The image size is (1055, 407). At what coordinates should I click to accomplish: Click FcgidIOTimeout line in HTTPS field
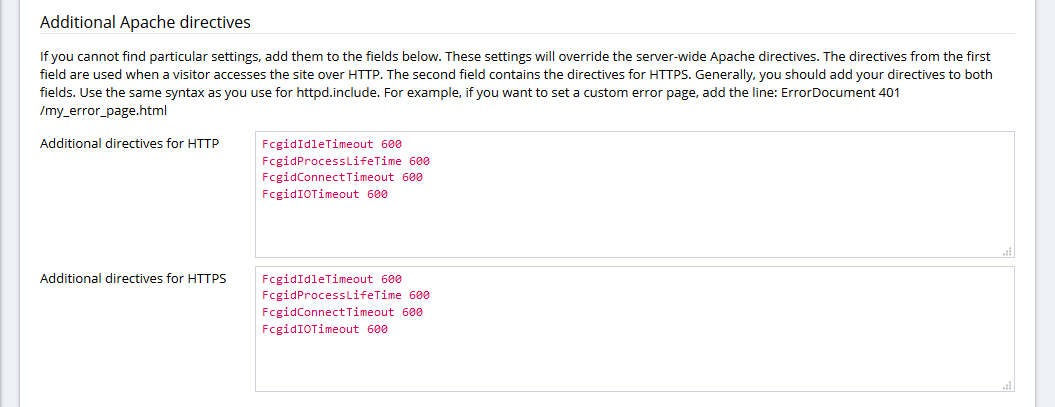(324, 329)
